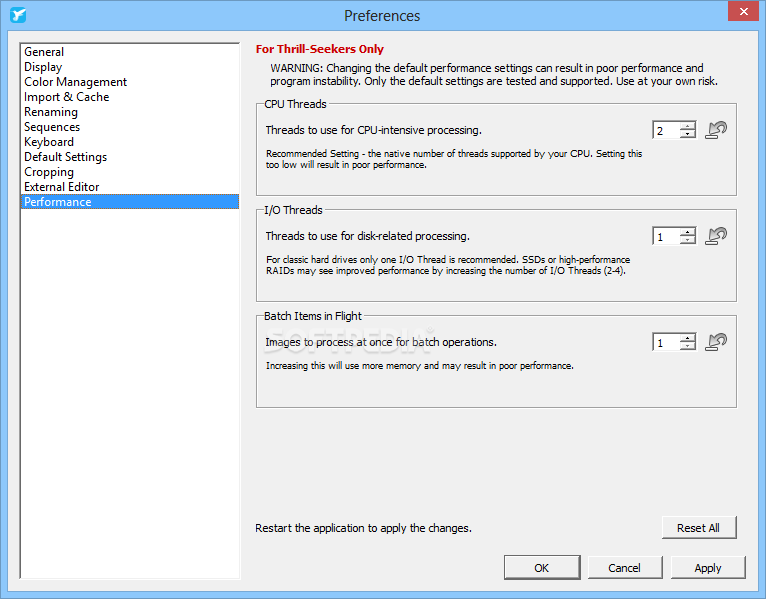This screenshot has height=599, width=766.
Task: Click the Reset All button
Action: (699, 528)
